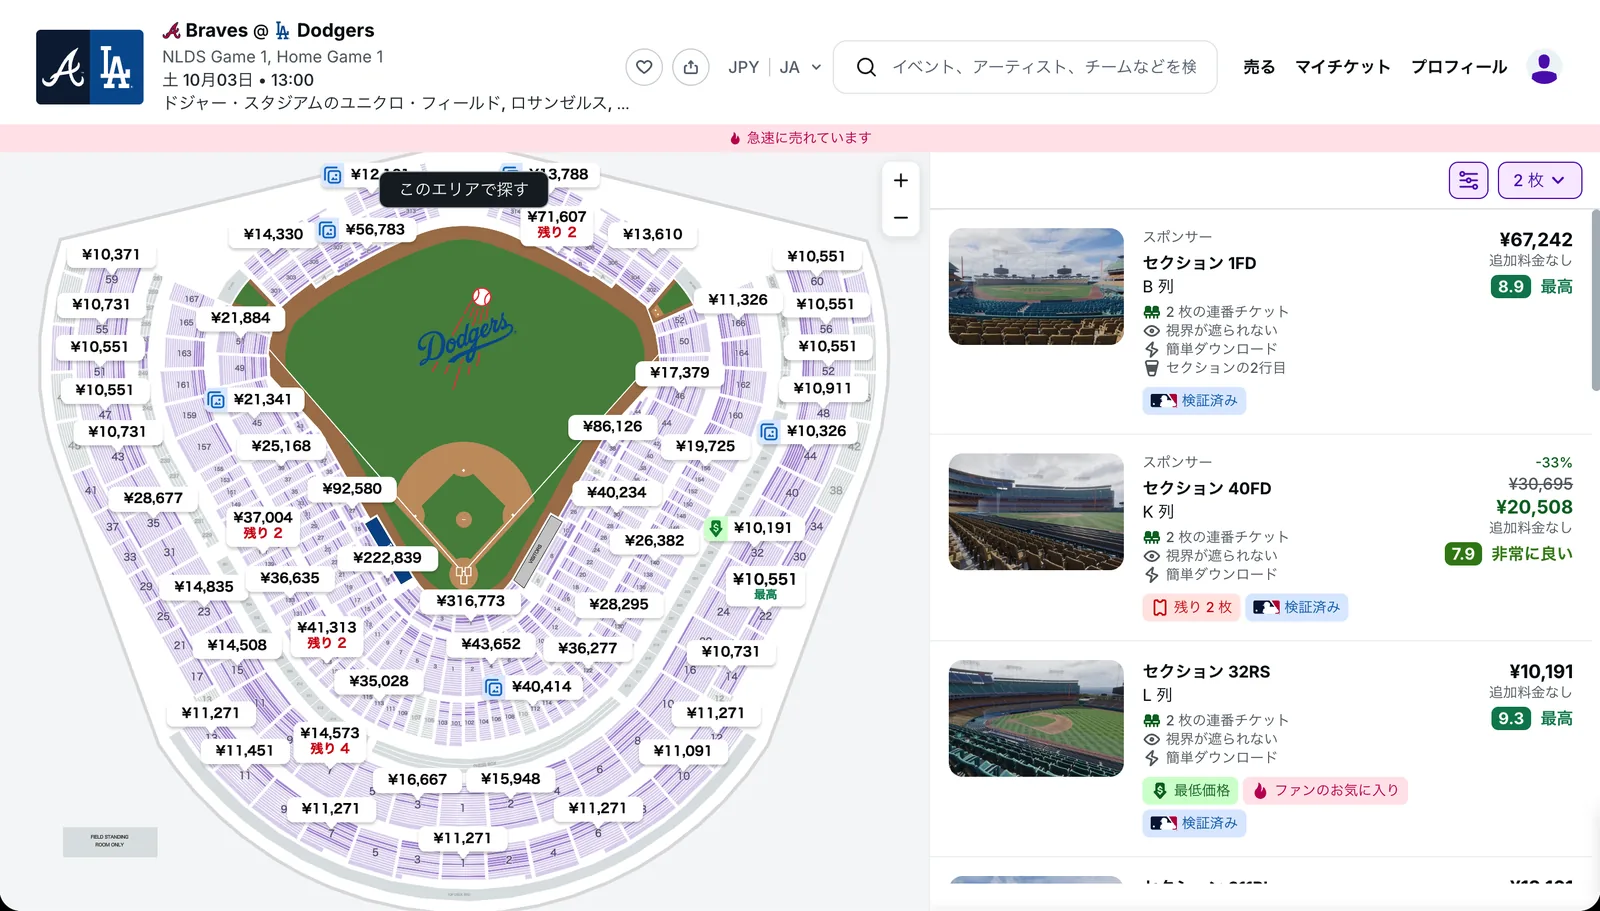Open the JPY JA currency language selector
This screenshot has width=1600, height=911.
775,67
